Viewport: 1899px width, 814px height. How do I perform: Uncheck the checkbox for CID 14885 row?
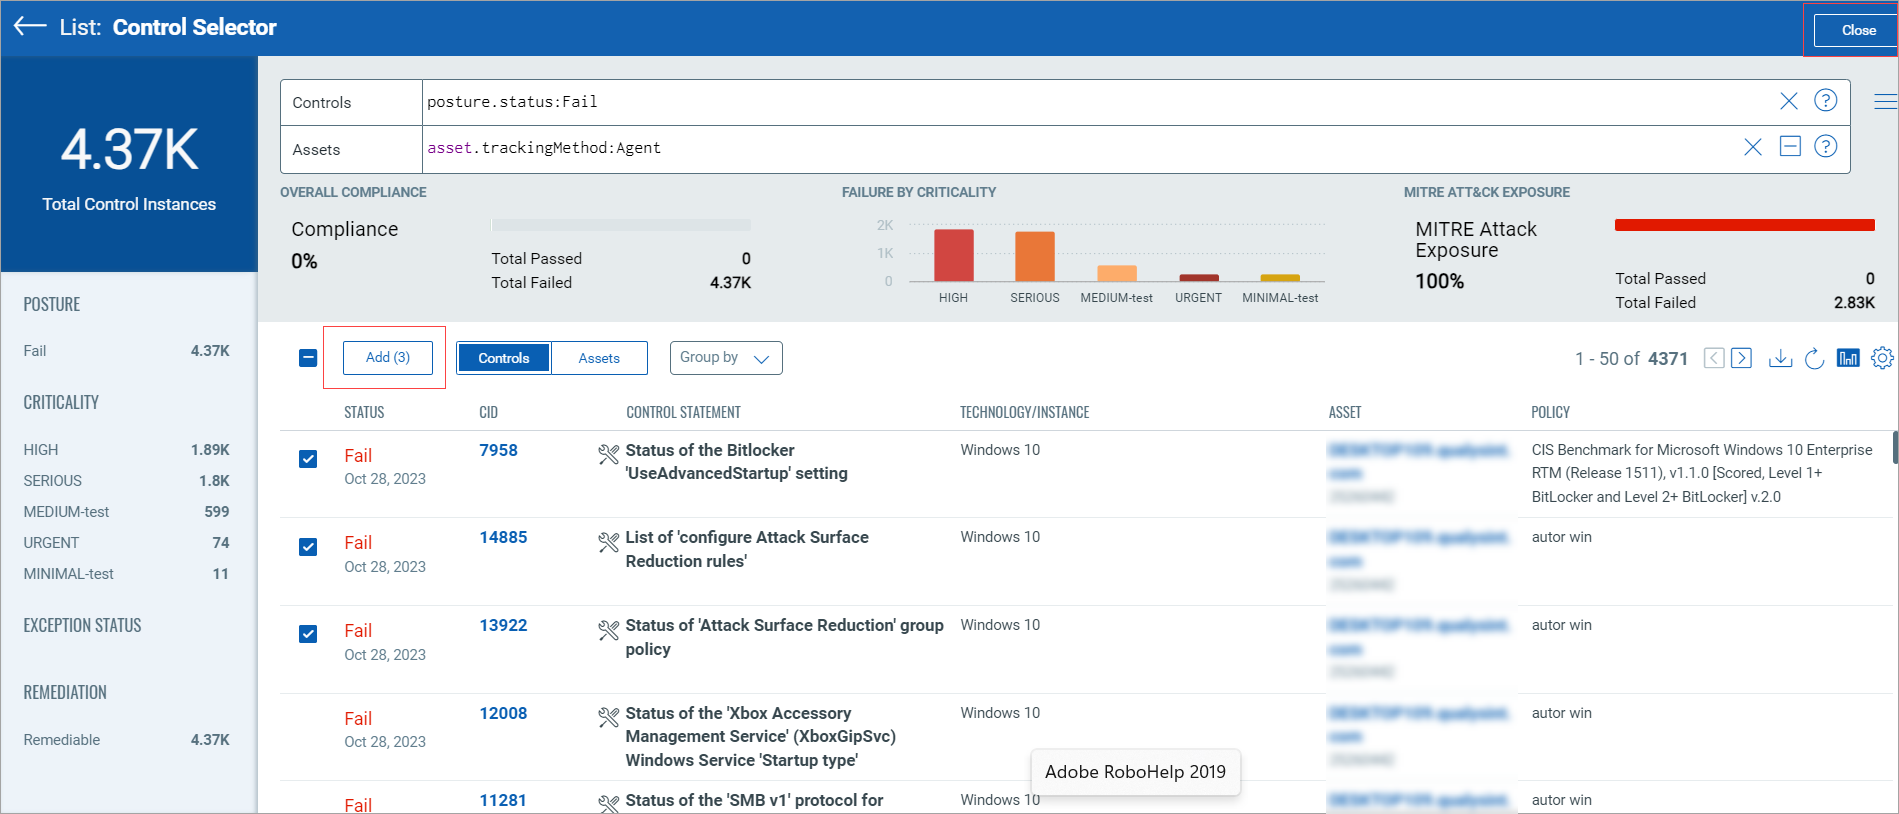308,547
